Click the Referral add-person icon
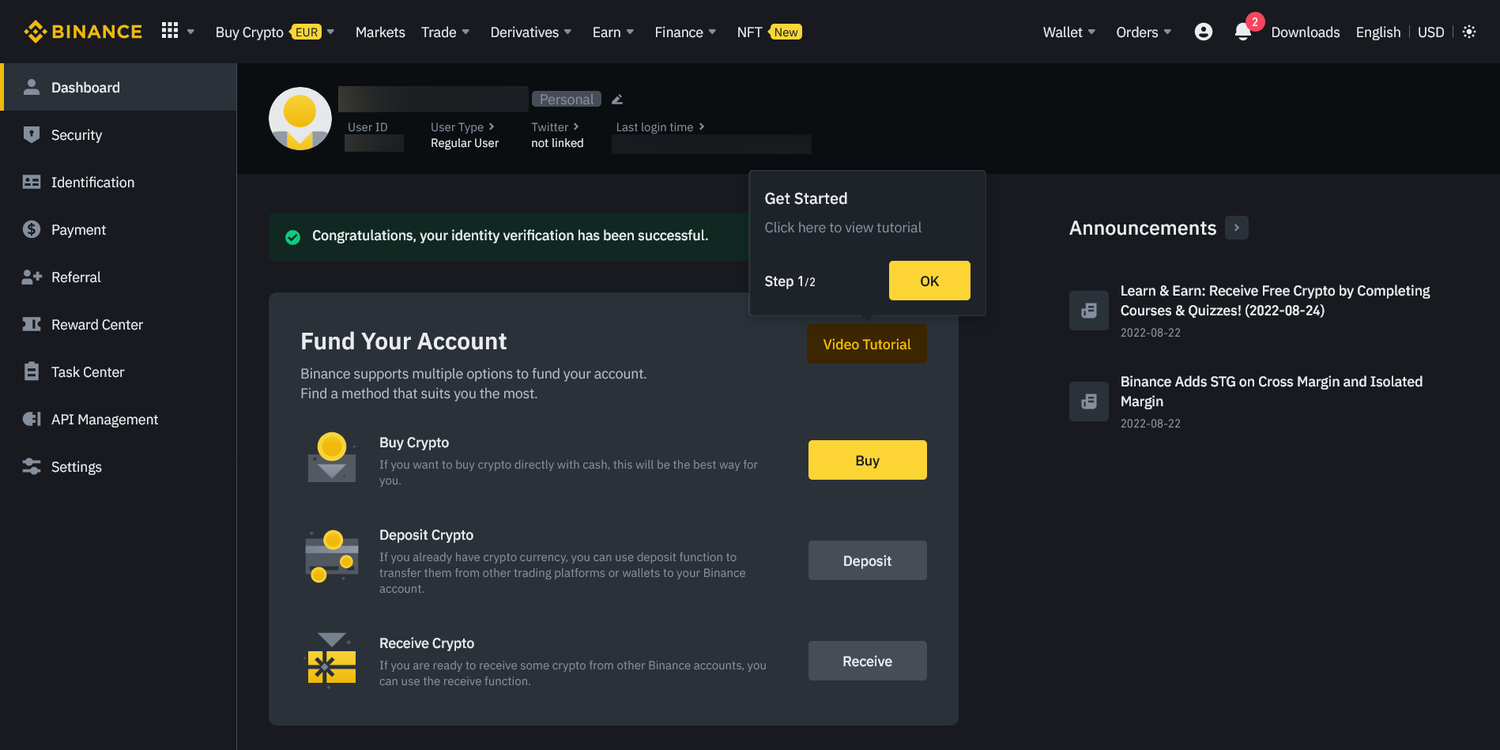The image size is (1500, 750). click(x=32, y=277)
